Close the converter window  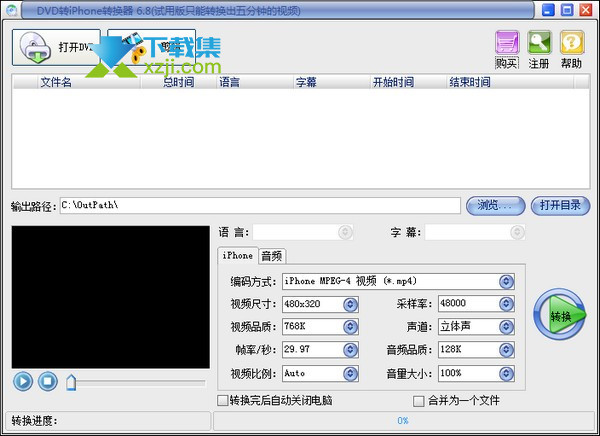pyautogui.click(x=586, y=10)
